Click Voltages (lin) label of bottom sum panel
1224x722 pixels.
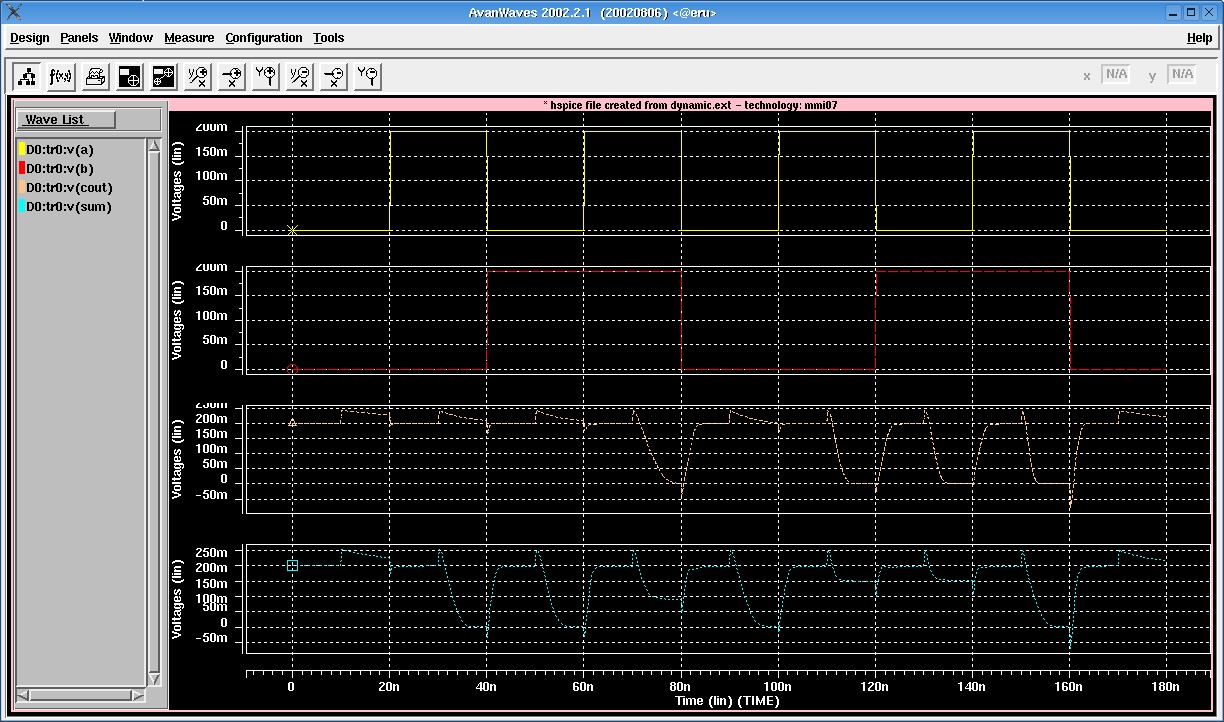pyautogui.click(x=178, y=599)
